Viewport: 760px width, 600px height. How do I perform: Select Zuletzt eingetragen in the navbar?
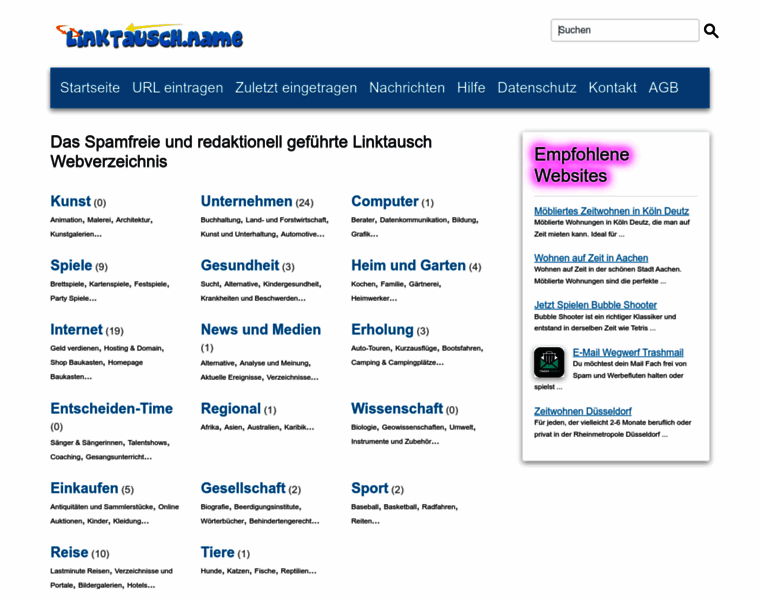pyautogui.click(x=296, y=88)
